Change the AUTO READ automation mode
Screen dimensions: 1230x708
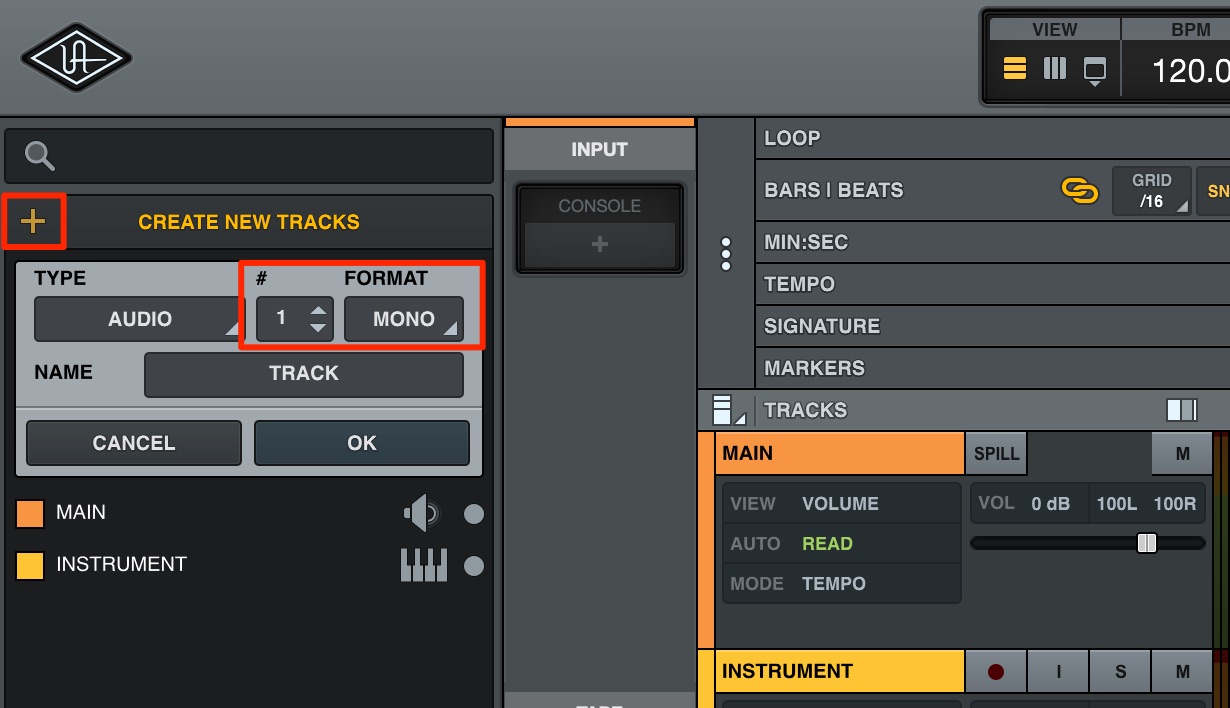(841, 544)
